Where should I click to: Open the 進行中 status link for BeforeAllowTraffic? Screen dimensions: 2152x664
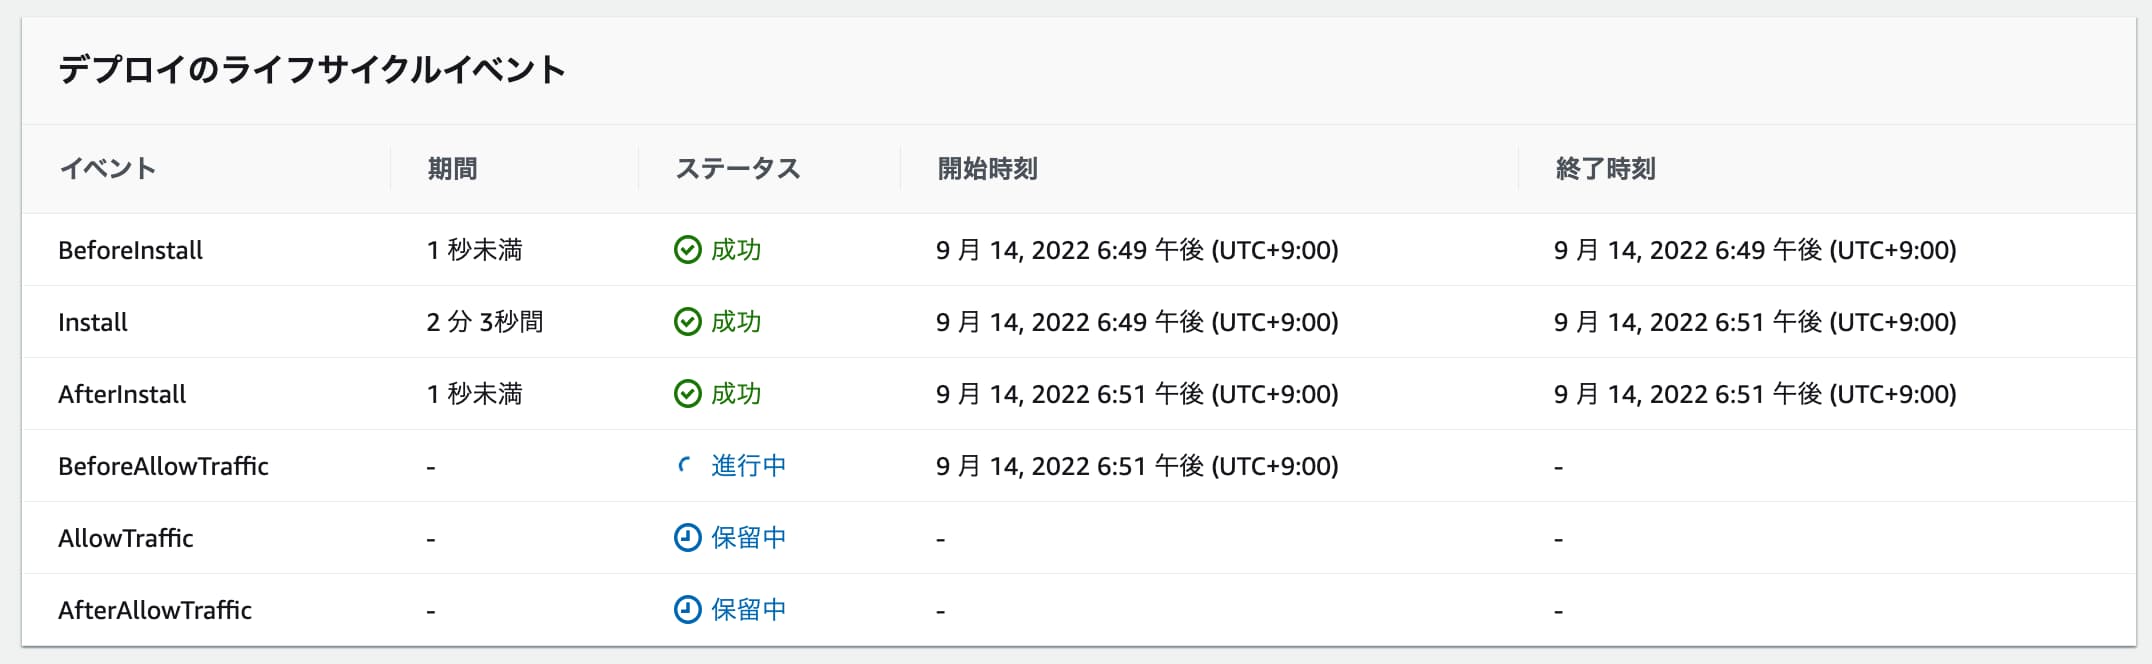(x=748, y=465)
